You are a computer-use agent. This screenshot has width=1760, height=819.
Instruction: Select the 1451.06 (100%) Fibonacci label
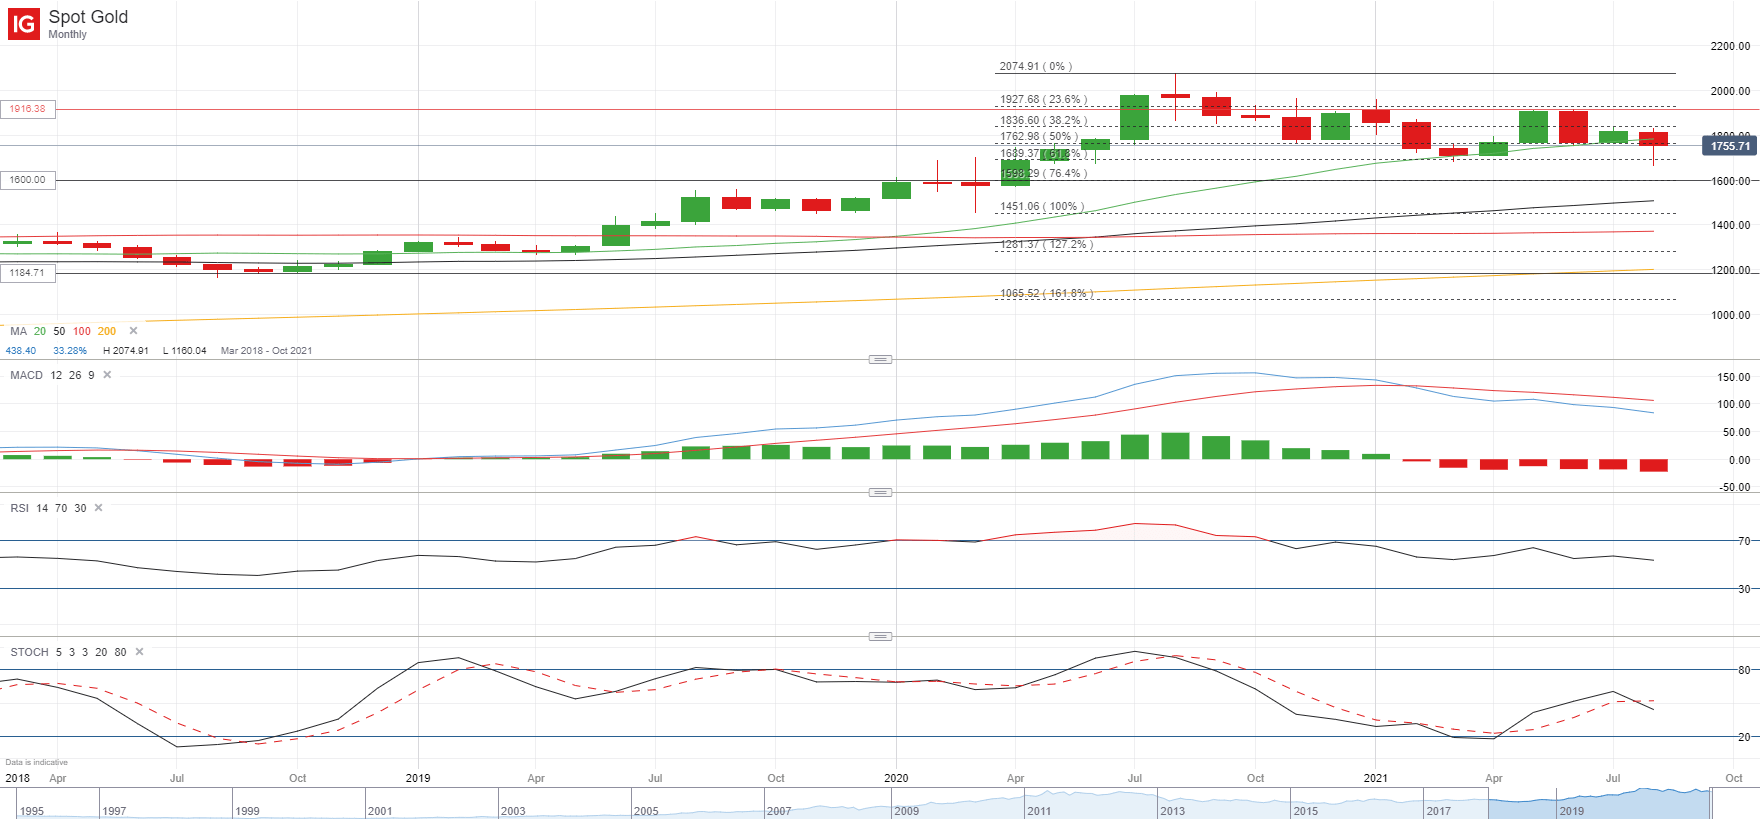[x=1042, y=206]
